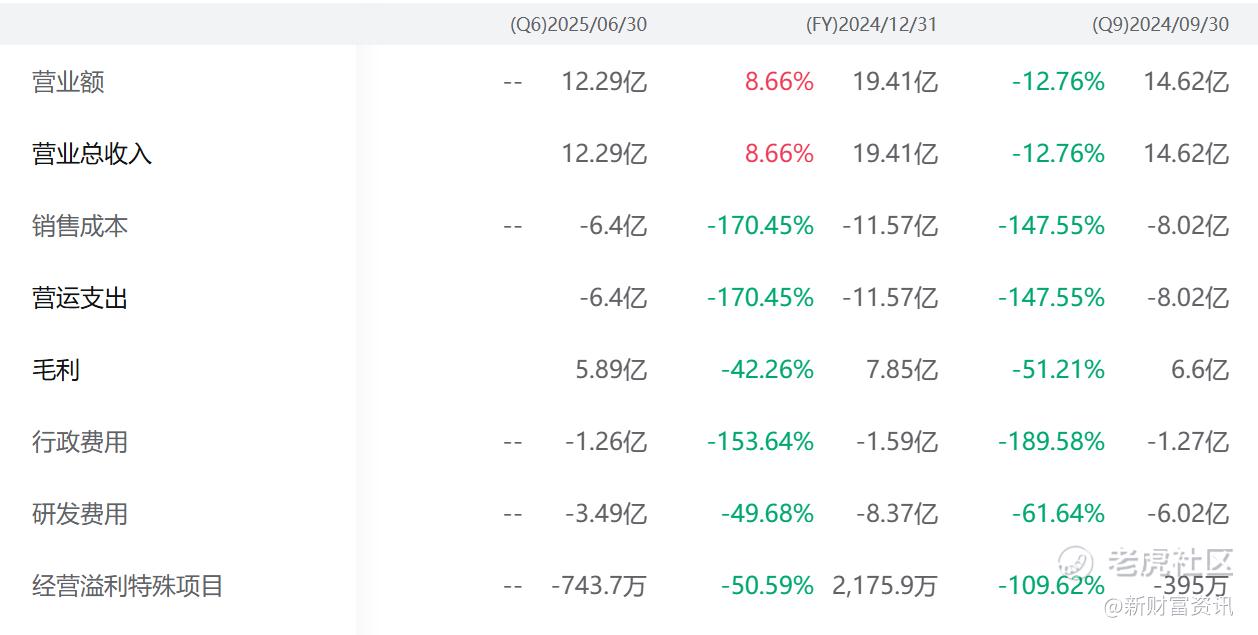Click the @新财富资讯 watermark text

pos(1168,606)
